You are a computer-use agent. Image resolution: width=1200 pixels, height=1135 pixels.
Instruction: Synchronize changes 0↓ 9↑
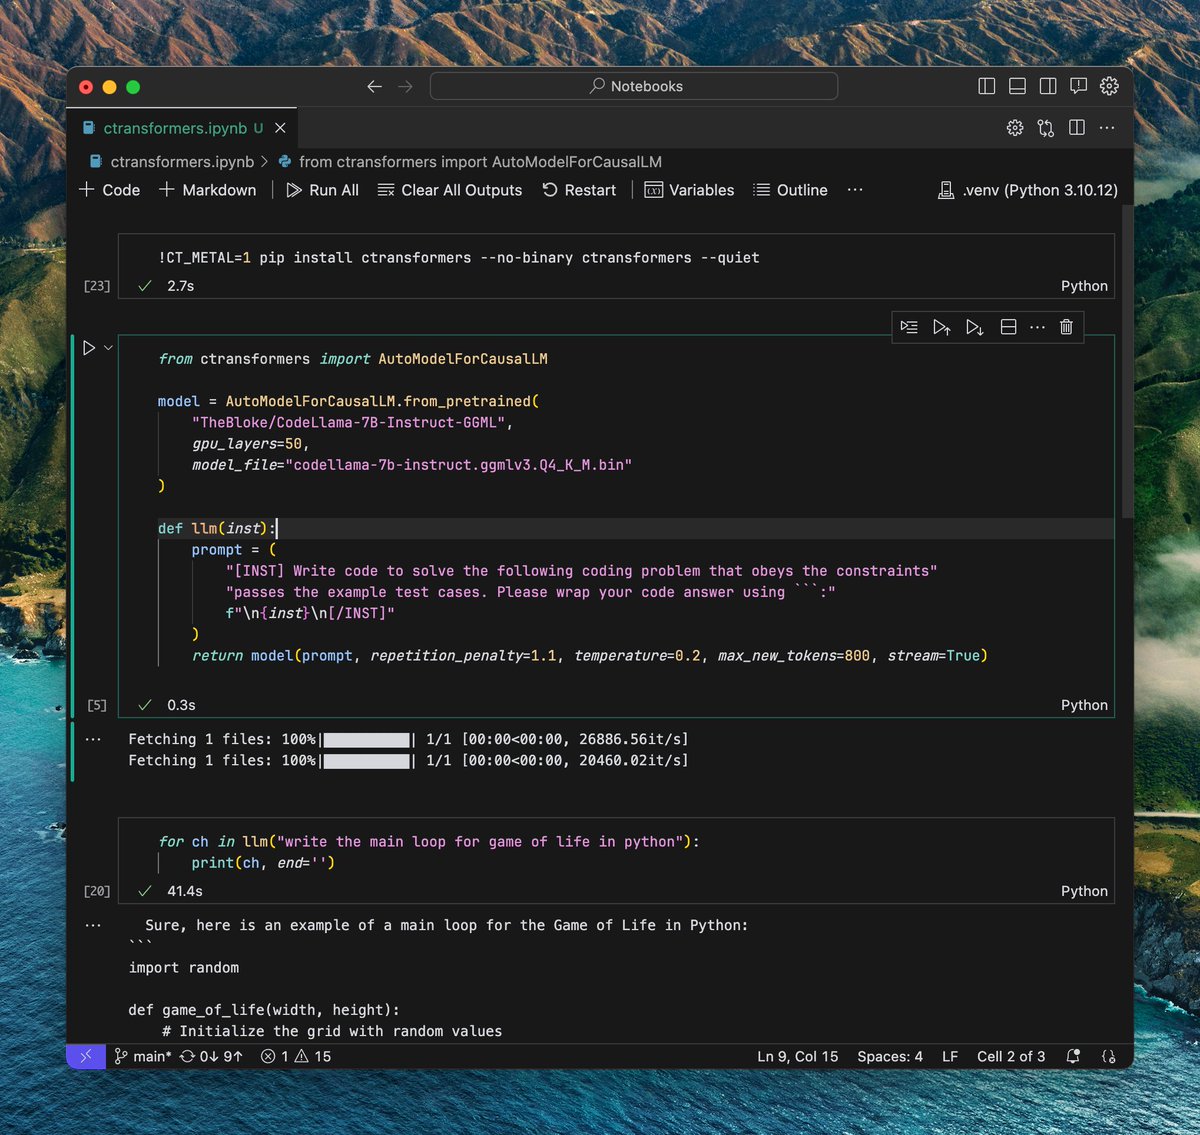point(211,1056)
